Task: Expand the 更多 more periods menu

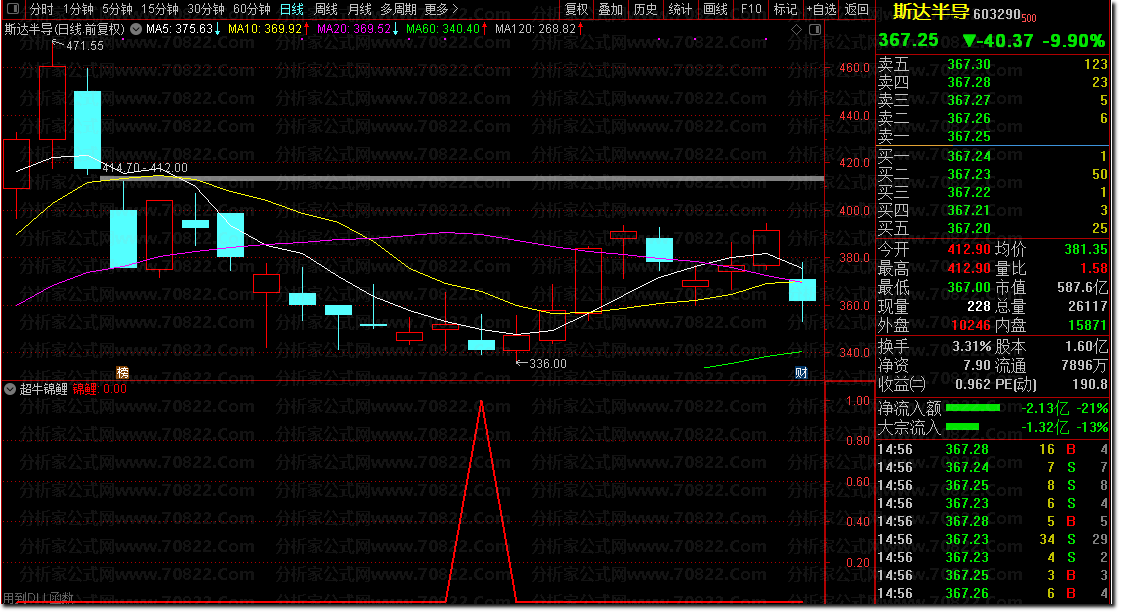Action: (x=440, y=9)
